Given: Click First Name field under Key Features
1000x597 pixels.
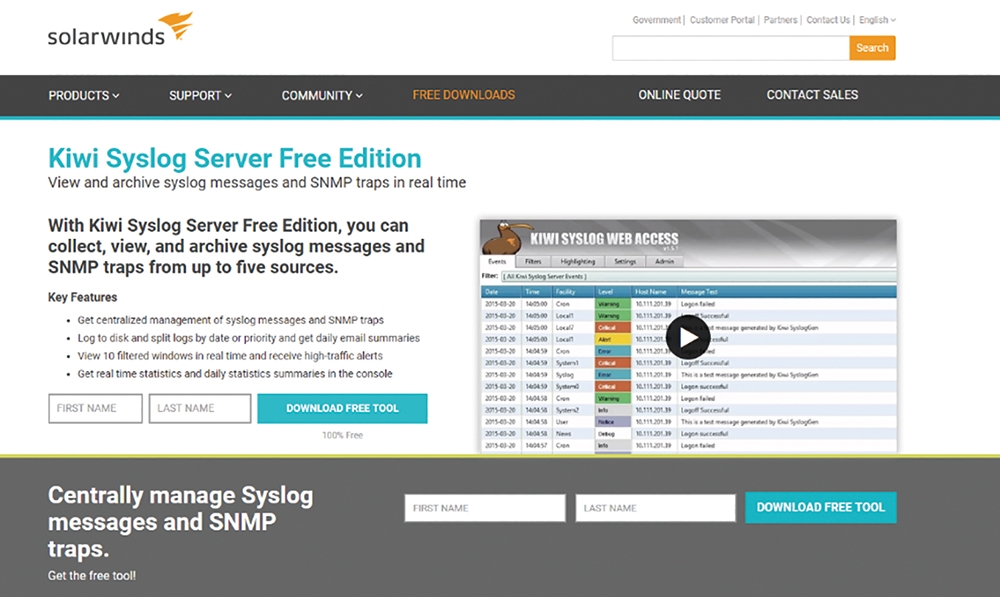Looking at the screenshot, I should (x=95, y=408).
